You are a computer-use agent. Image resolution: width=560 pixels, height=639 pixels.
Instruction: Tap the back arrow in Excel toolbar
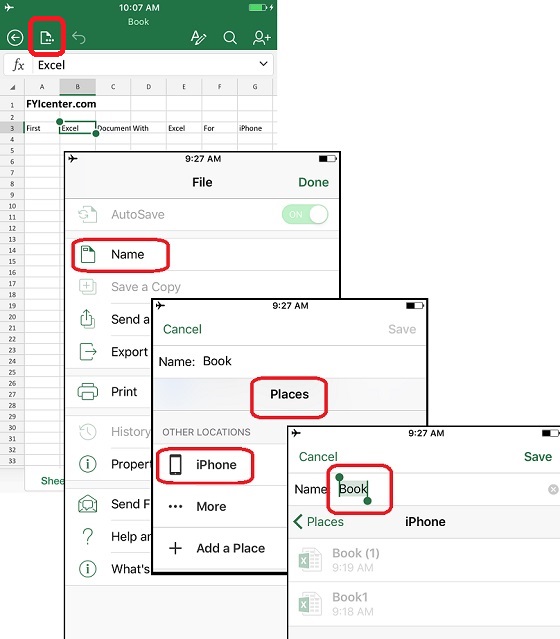pyautogui.click(x=15, y=38)
